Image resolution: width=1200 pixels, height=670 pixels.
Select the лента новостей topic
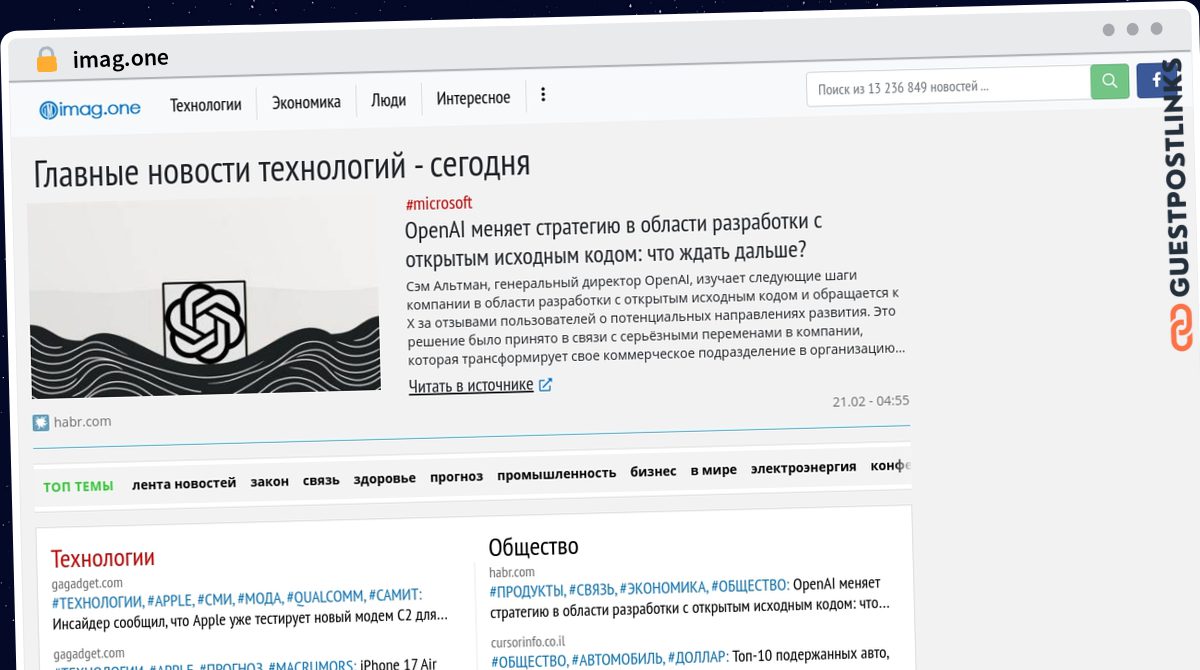[x=184, y=483]
